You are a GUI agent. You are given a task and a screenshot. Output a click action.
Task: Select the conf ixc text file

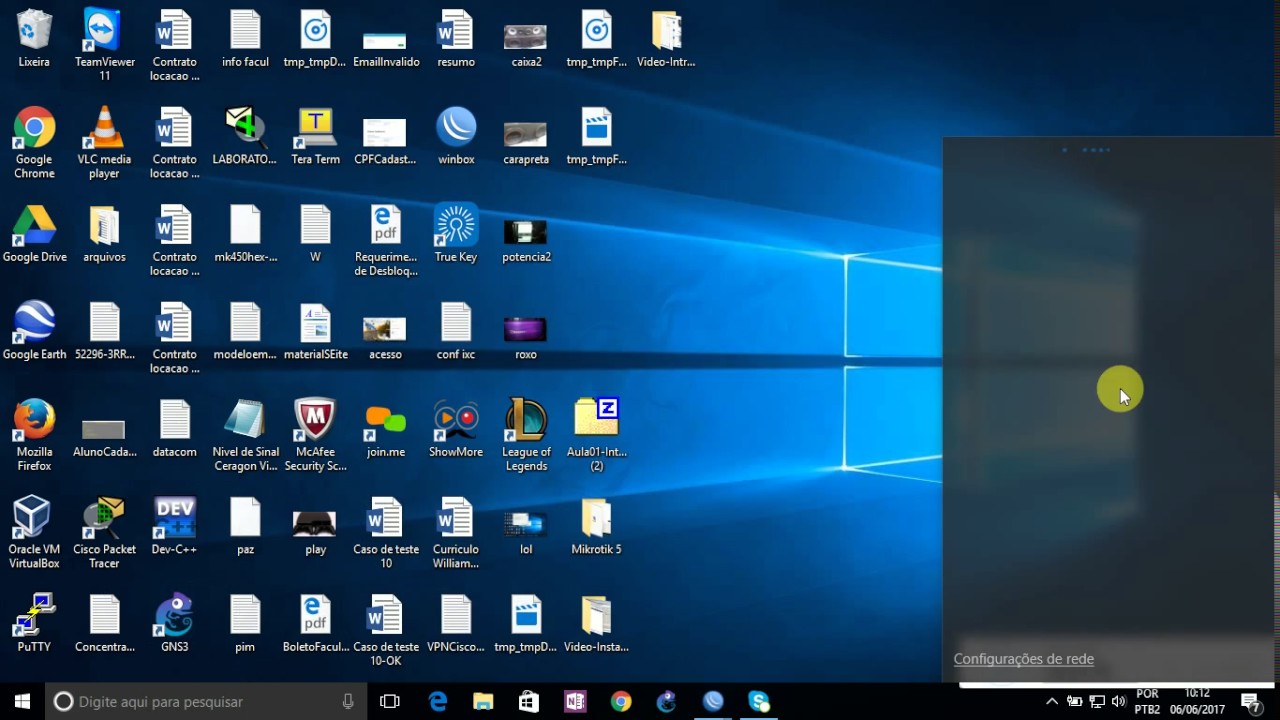456,331
